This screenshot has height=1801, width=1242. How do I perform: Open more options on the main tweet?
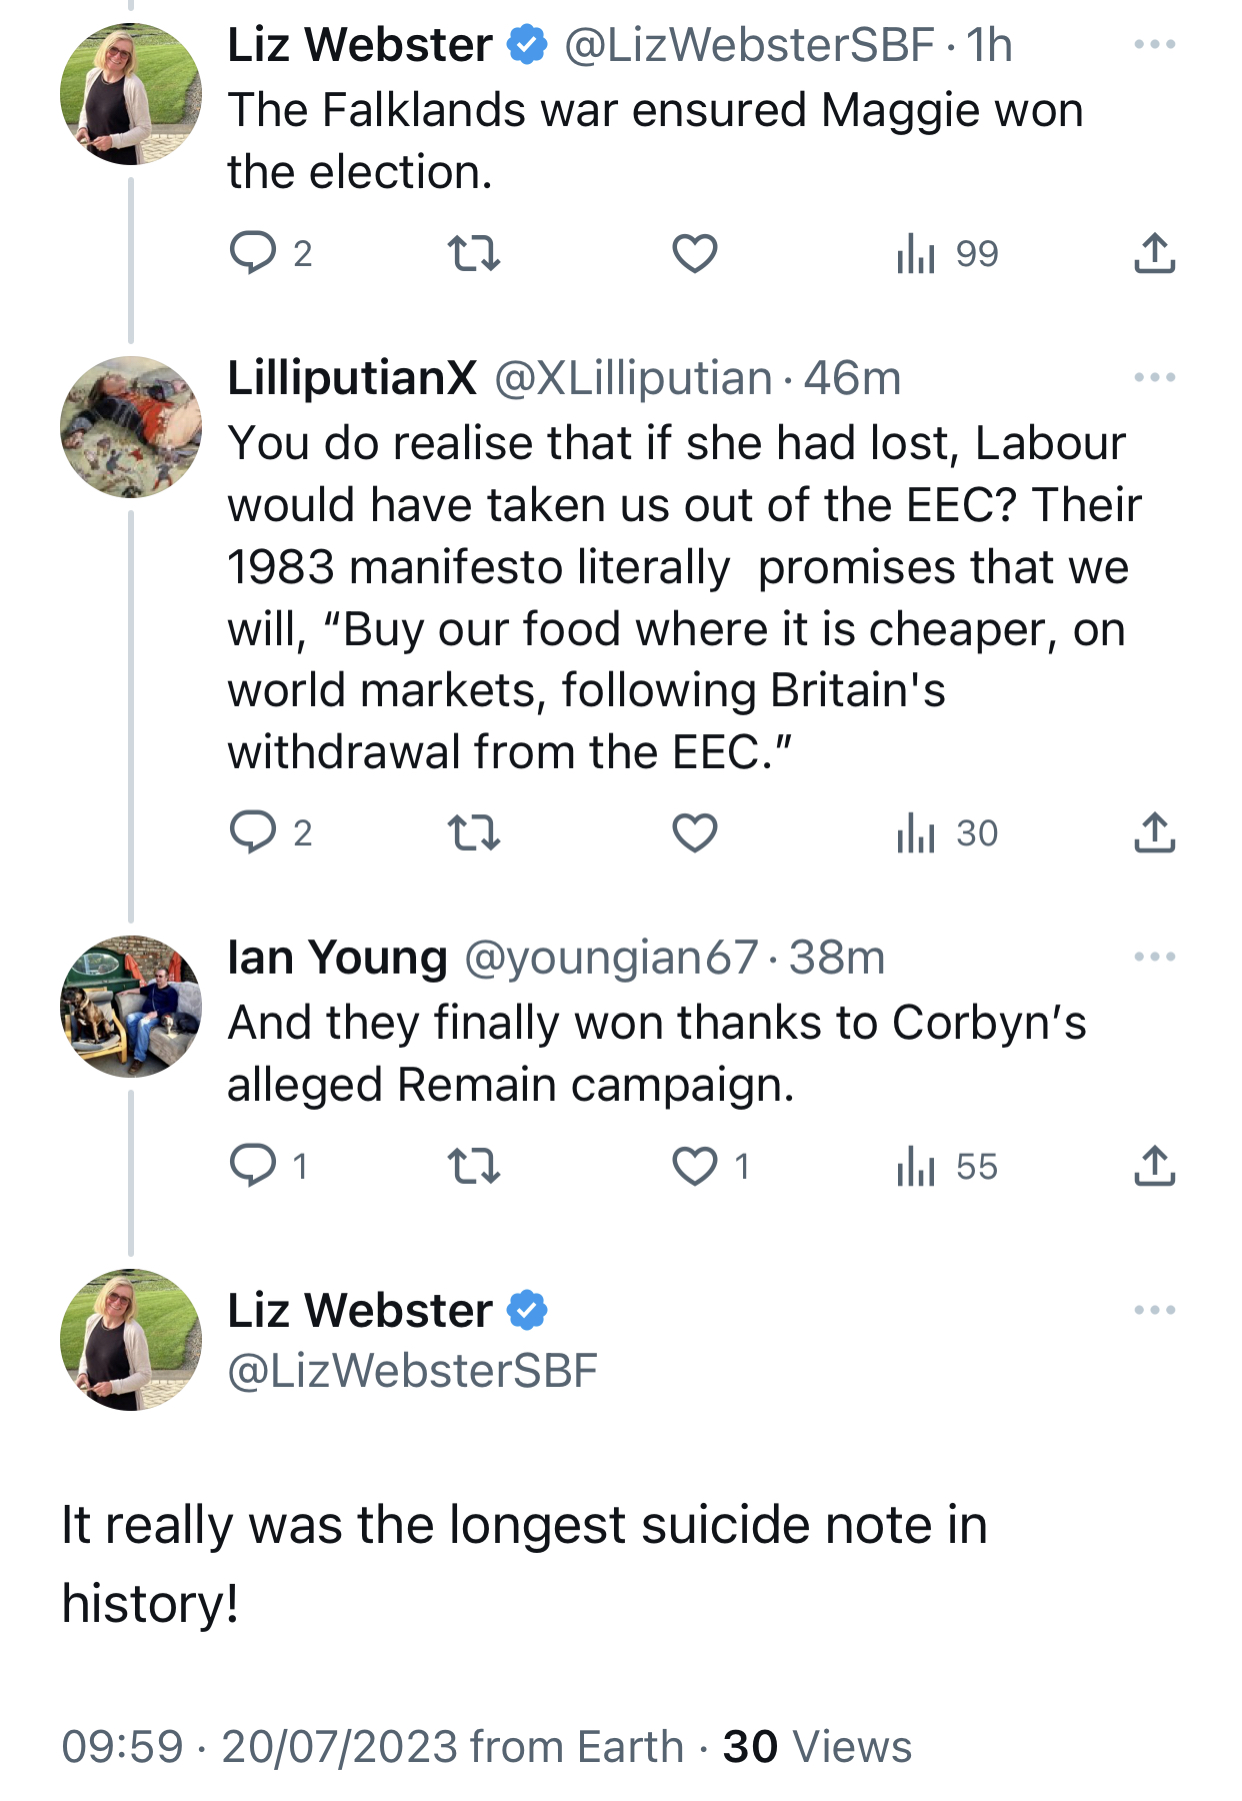pos(1154,1310)
